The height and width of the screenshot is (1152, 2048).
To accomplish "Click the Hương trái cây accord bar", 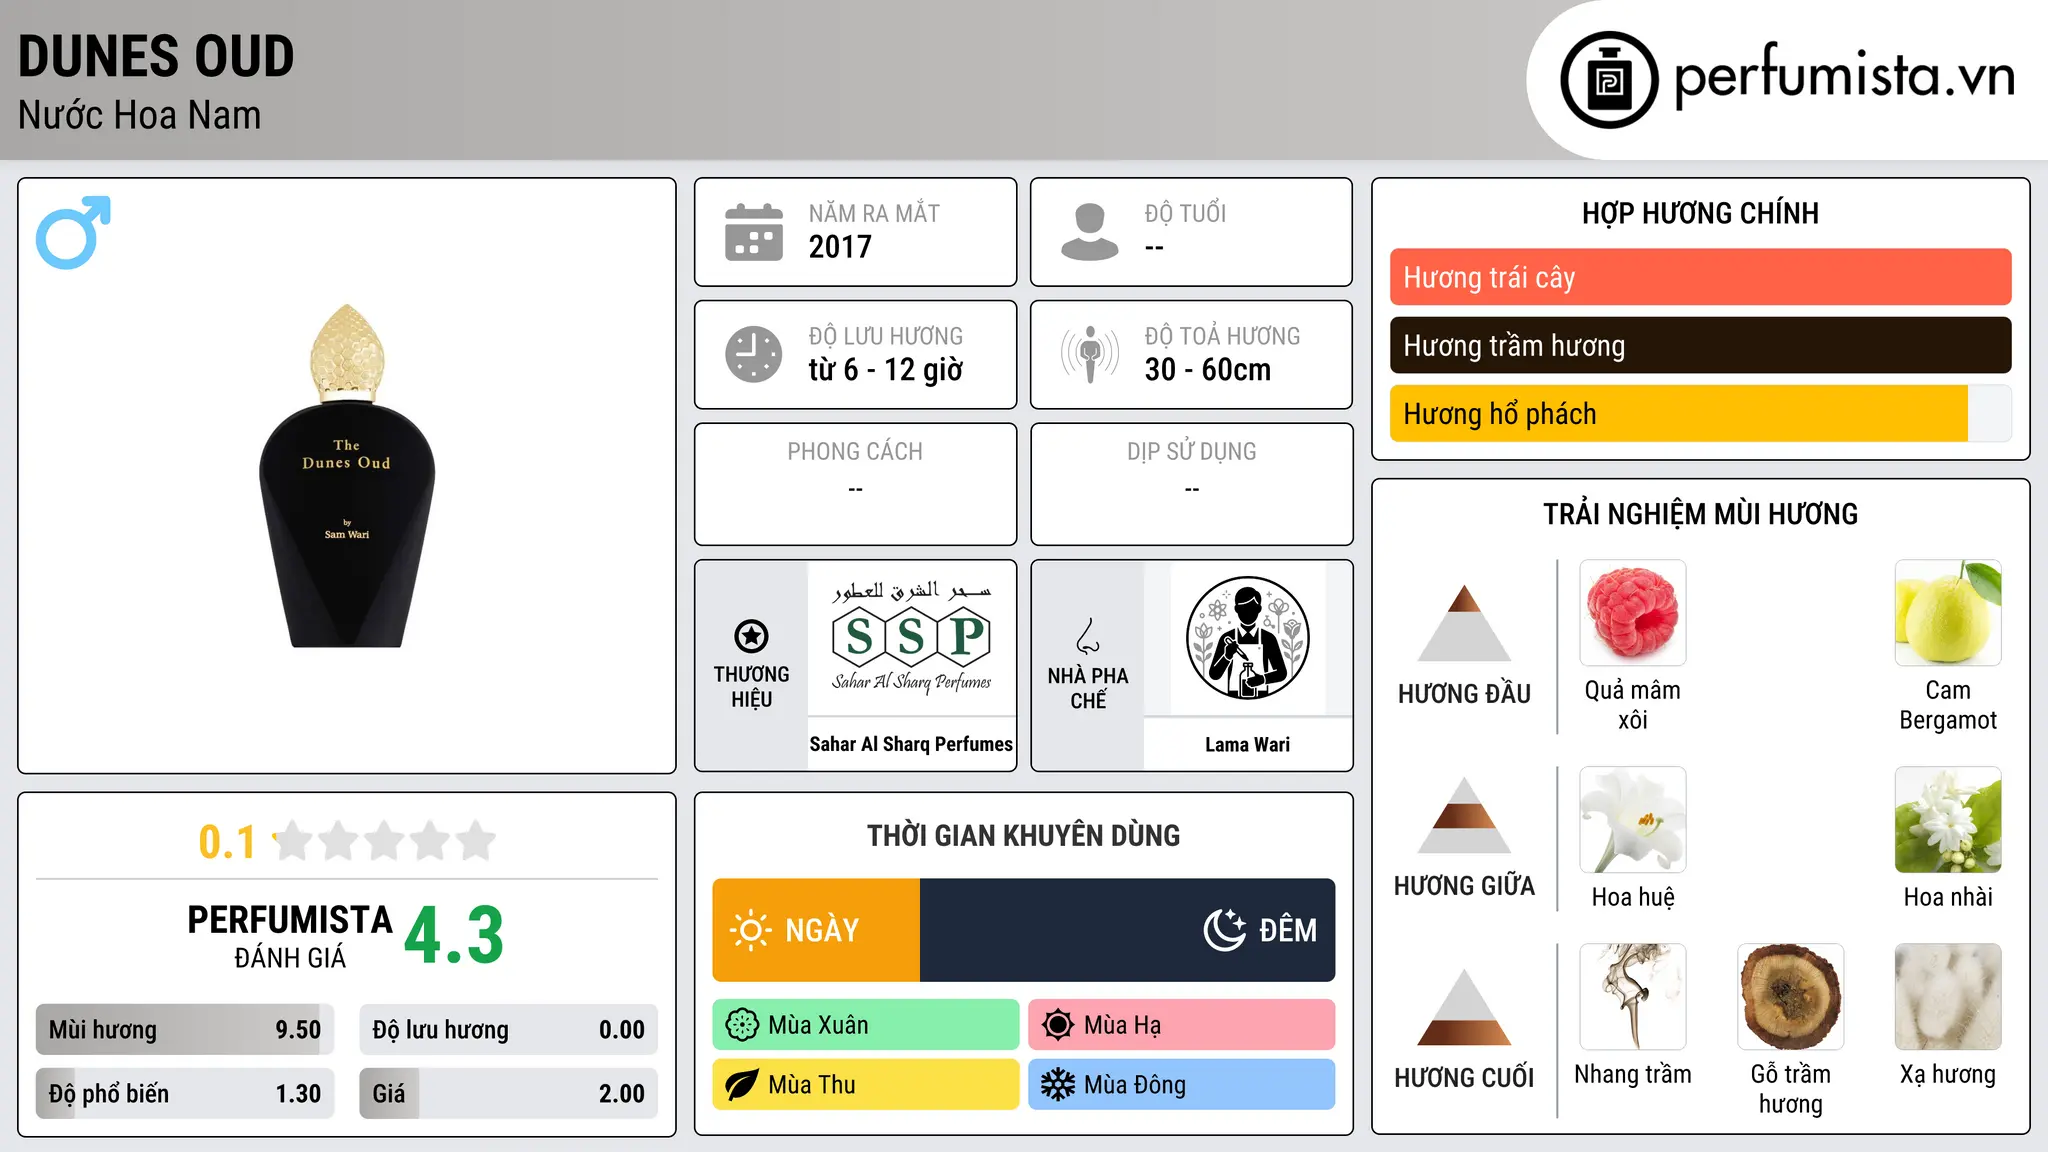I will tap(1700, 277).
